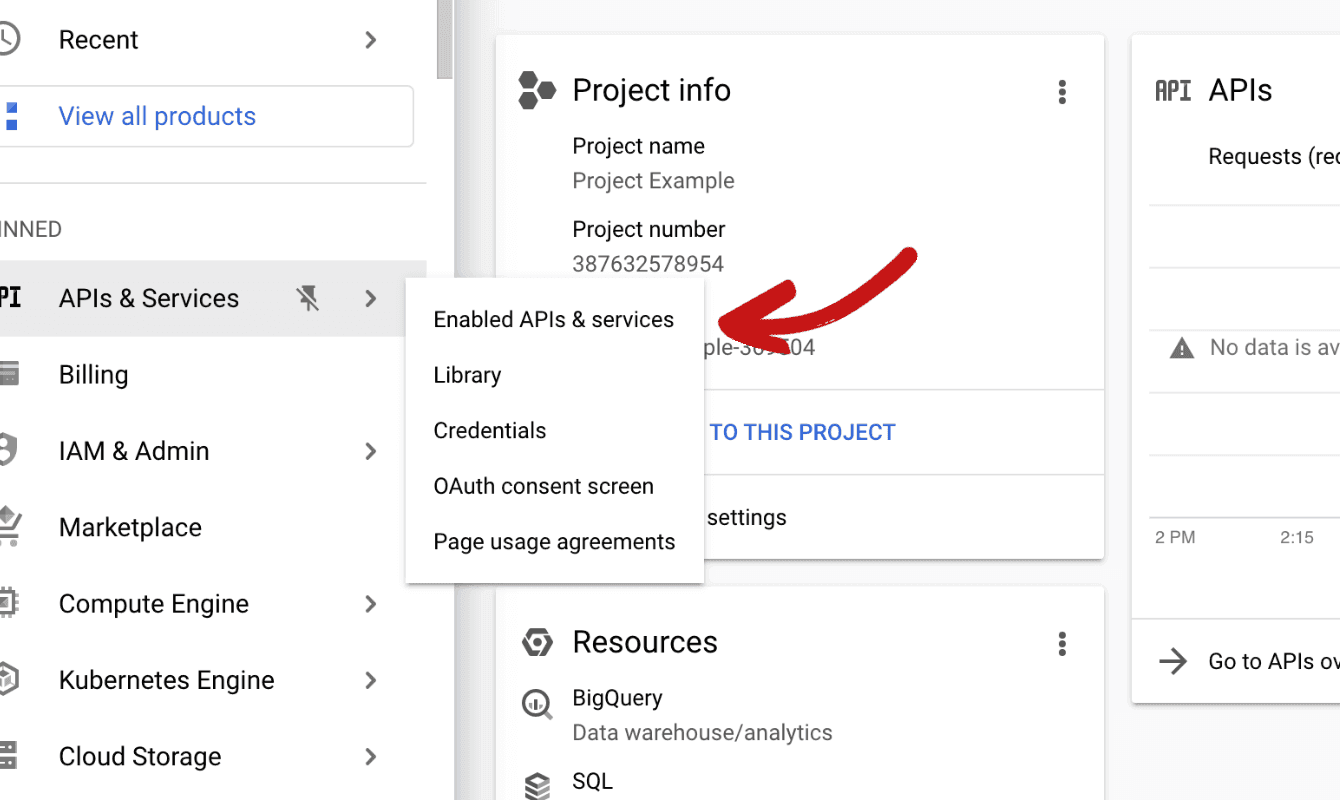Click the Project info hexagon icon
This screenshot has width=1340, height=800.
coord(537,90)
